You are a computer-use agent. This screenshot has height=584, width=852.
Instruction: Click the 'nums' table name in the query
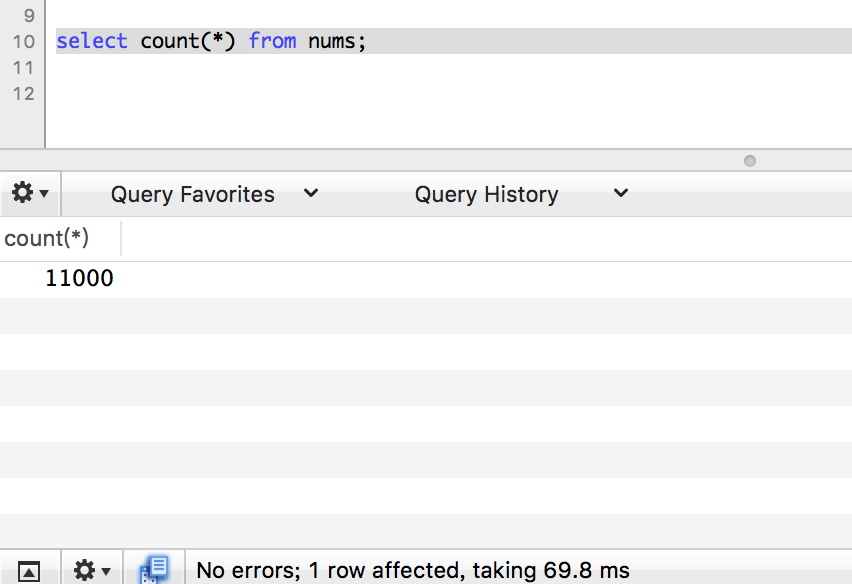pyautogui.click(x=331, y=41)
